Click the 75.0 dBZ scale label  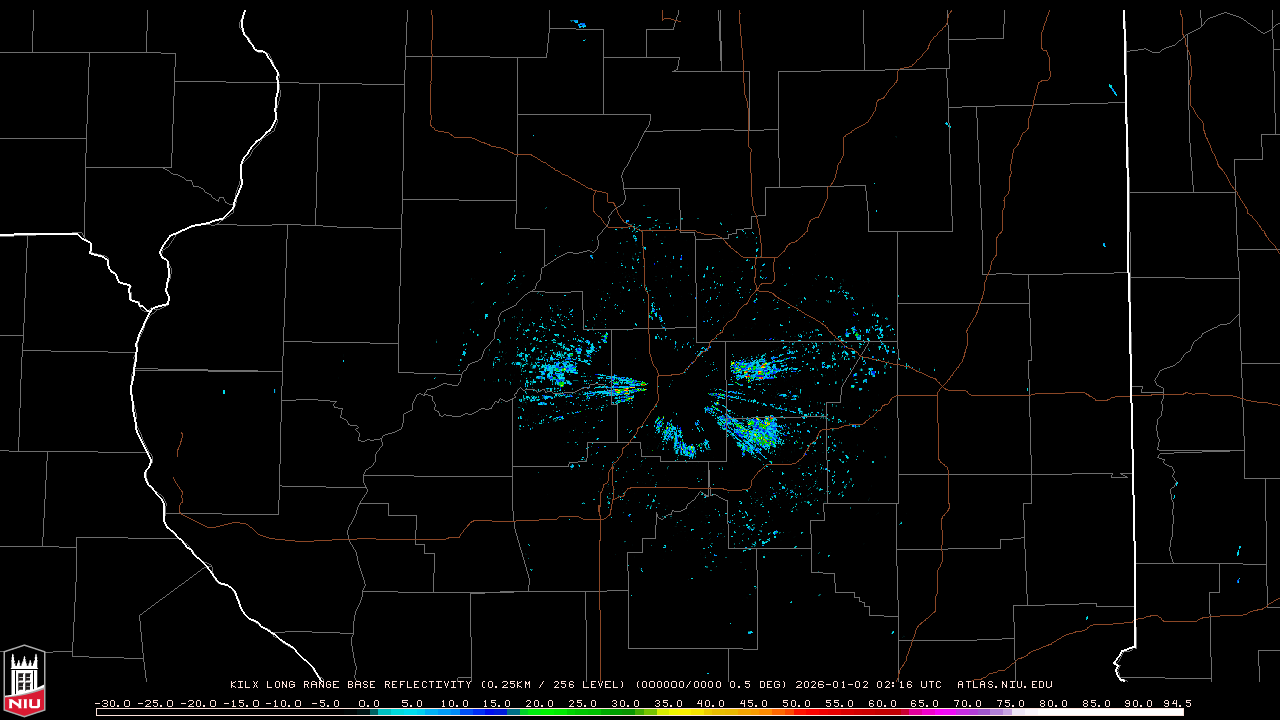point(1009,703)
